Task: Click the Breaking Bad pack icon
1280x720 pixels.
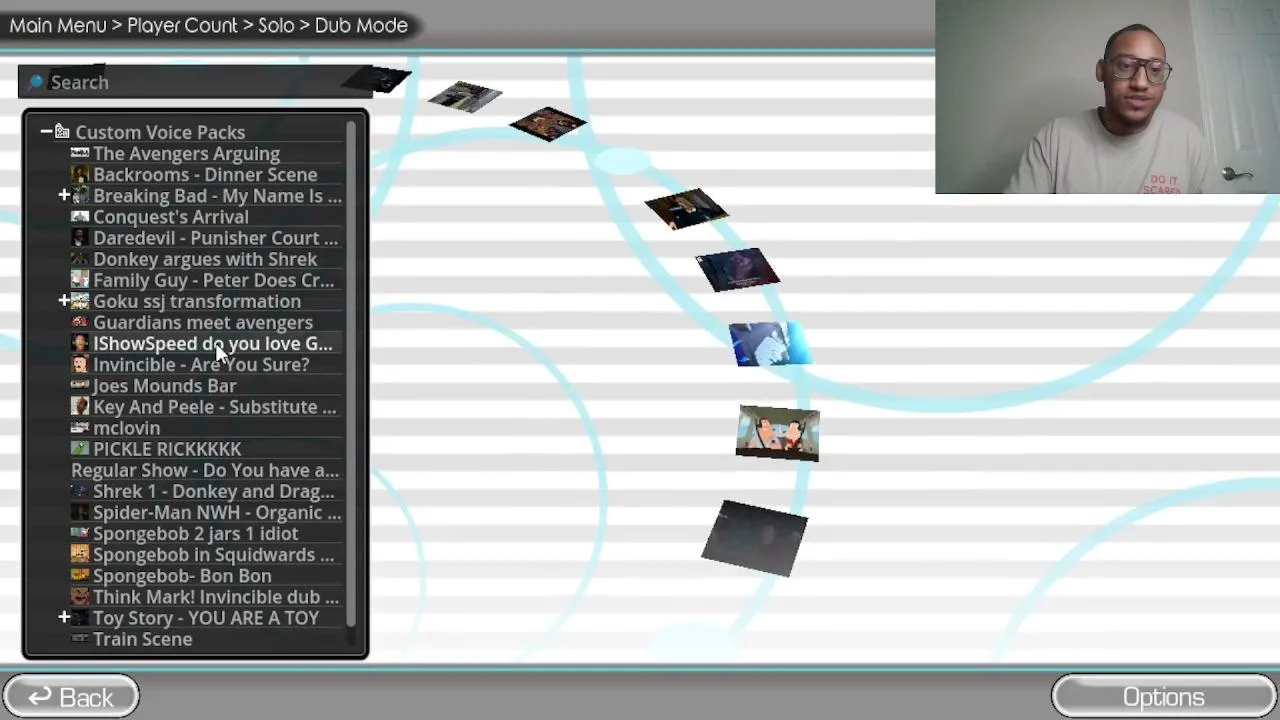Action: click(80, 196)
